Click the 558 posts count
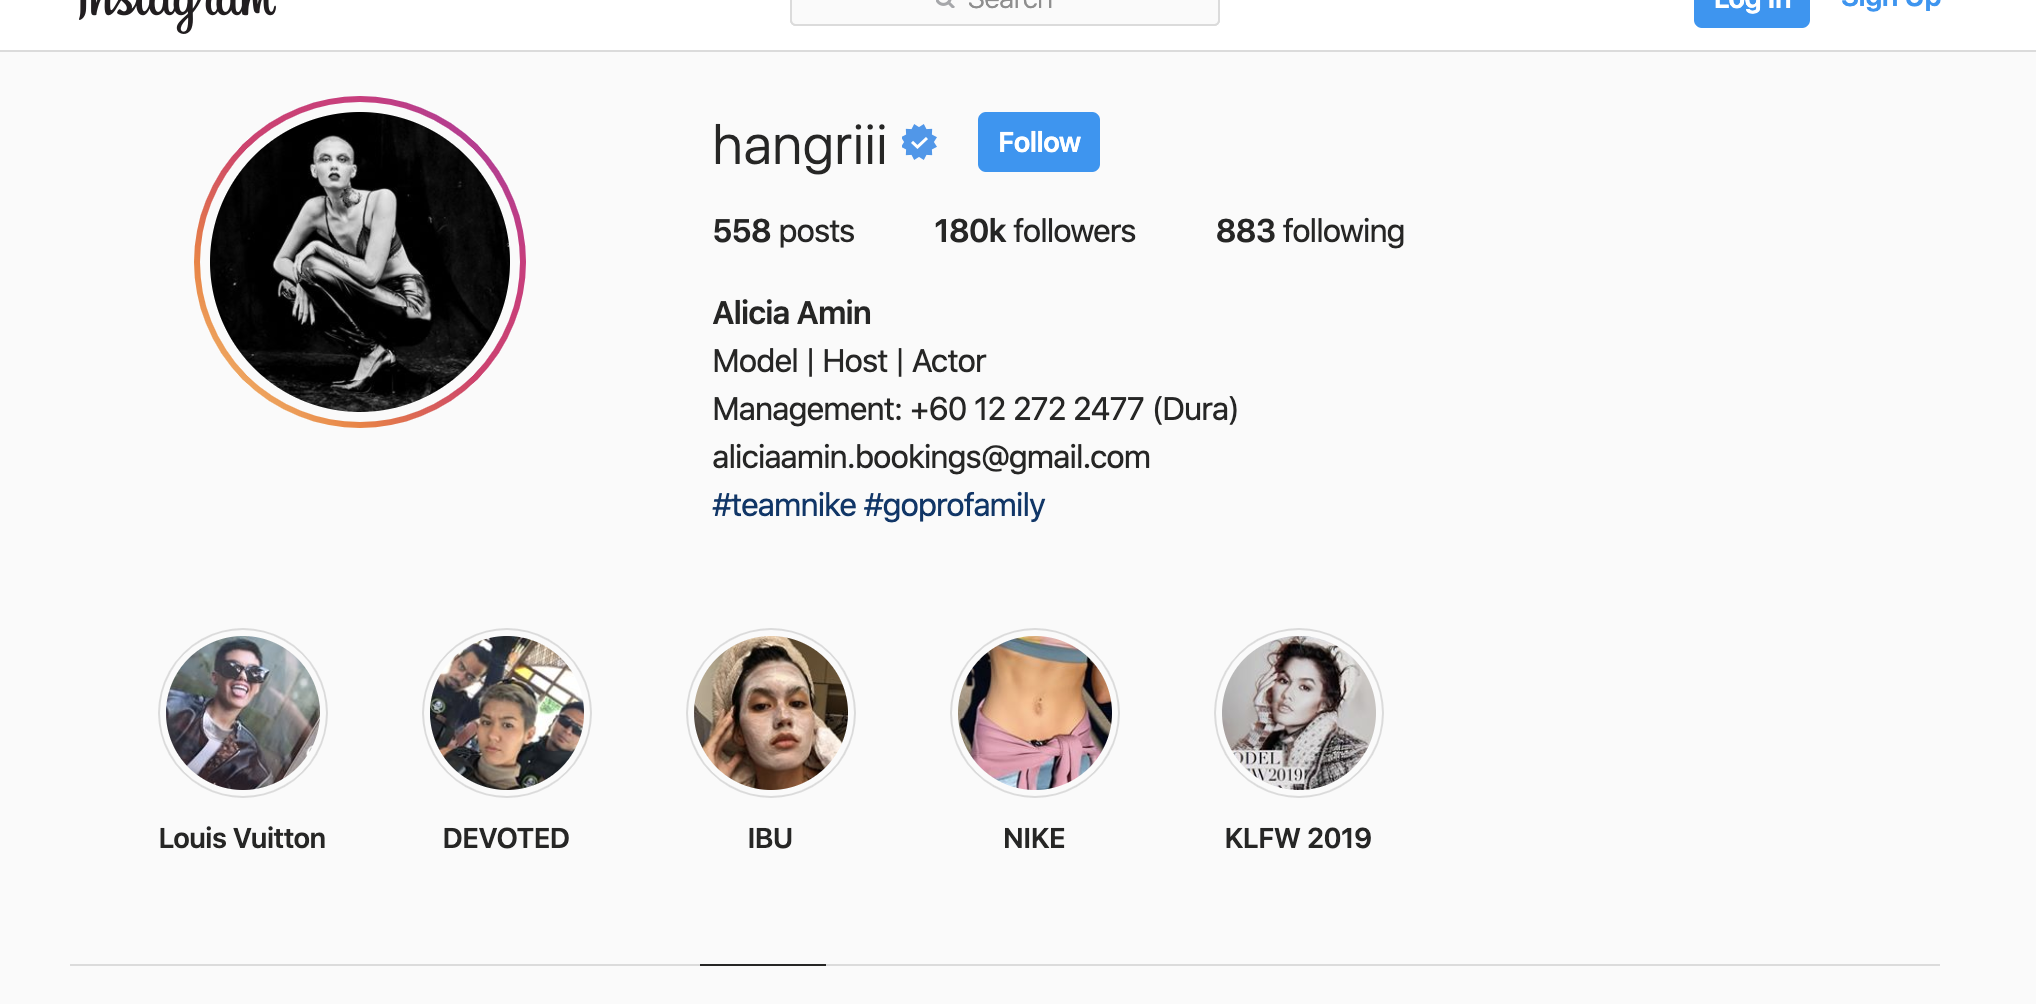Viewport: 2036px width, 1004px height. 783,231
